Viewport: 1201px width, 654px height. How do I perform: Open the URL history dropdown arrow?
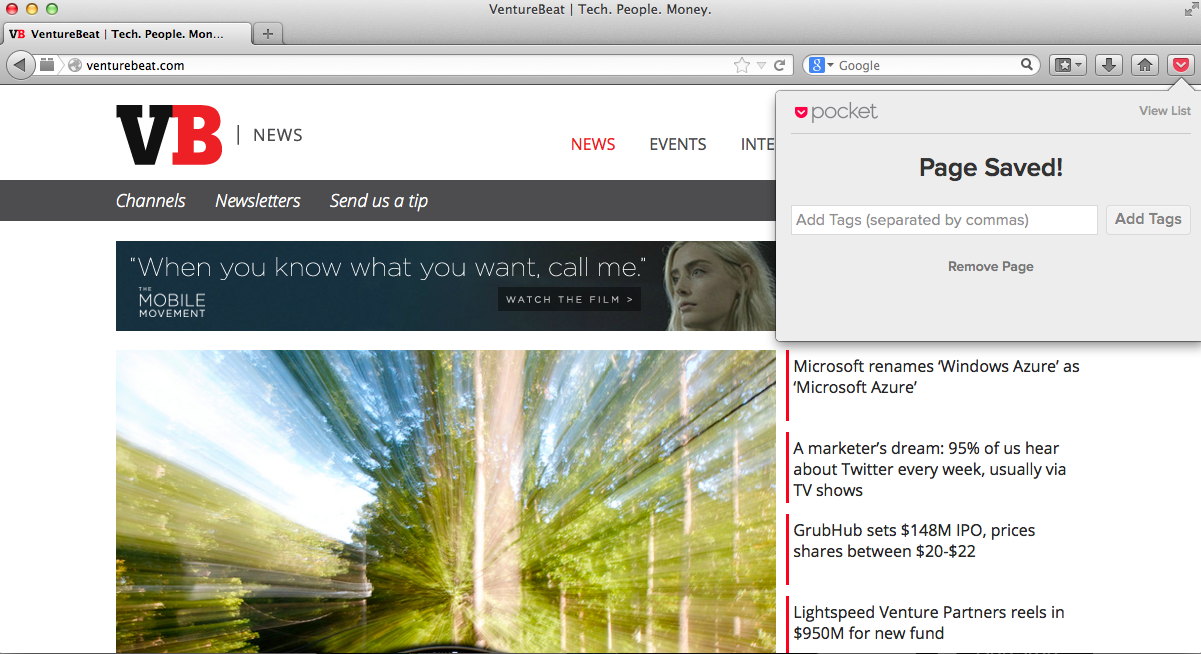coord(762,65)
